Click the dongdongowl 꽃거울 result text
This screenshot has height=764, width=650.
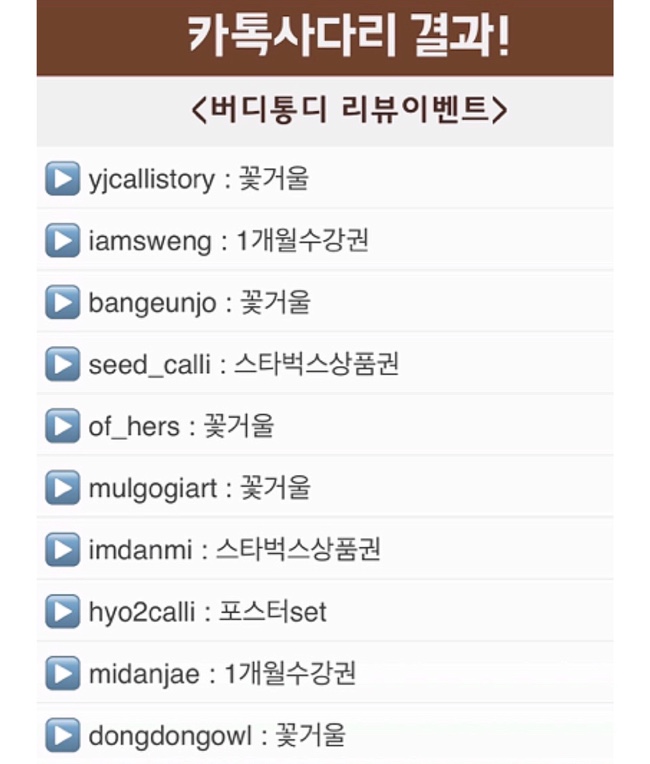(217, 736)
